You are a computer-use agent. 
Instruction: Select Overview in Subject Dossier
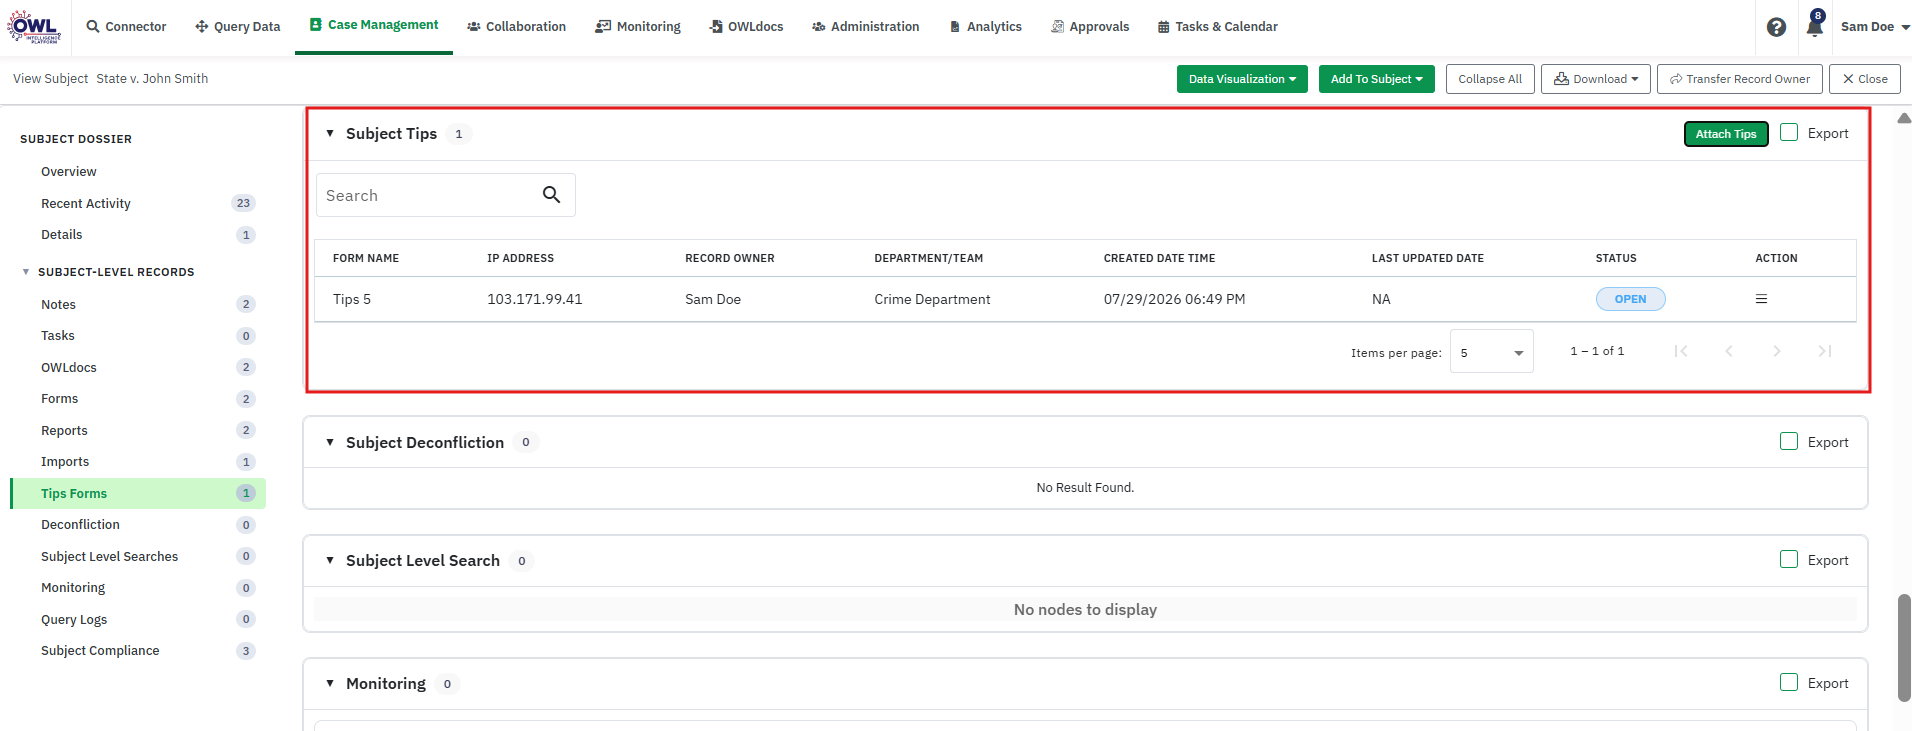coord(69,172)
